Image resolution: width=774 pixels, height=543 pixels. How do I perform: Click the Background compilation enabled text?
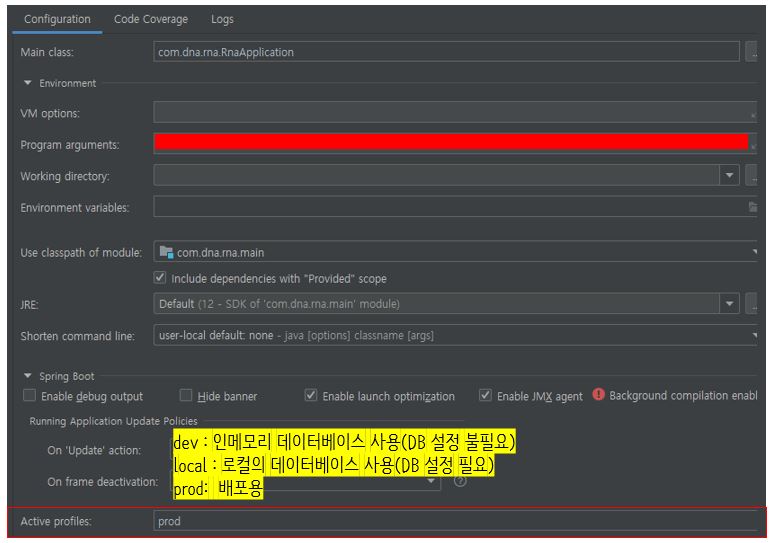coord(683,396)
